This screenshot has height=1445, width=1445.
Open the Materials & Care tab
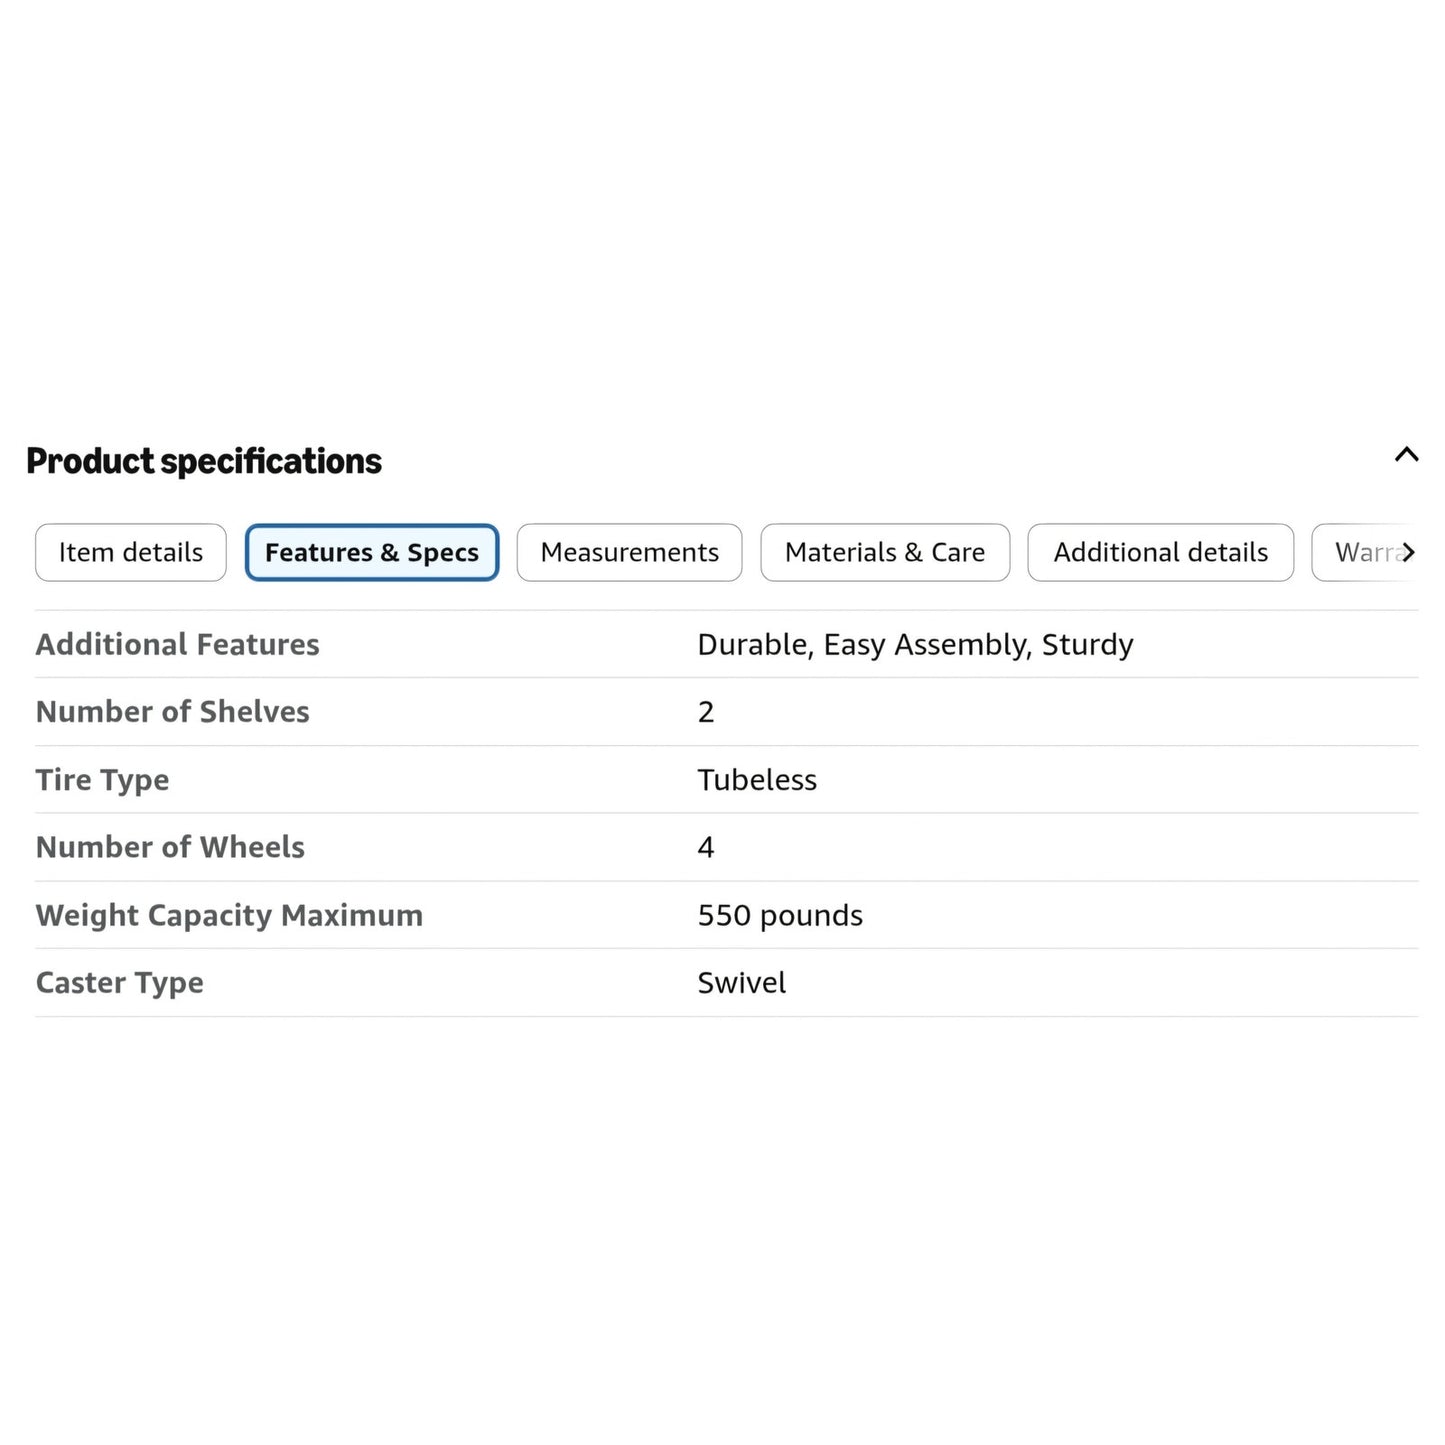[x=885, y=552]
